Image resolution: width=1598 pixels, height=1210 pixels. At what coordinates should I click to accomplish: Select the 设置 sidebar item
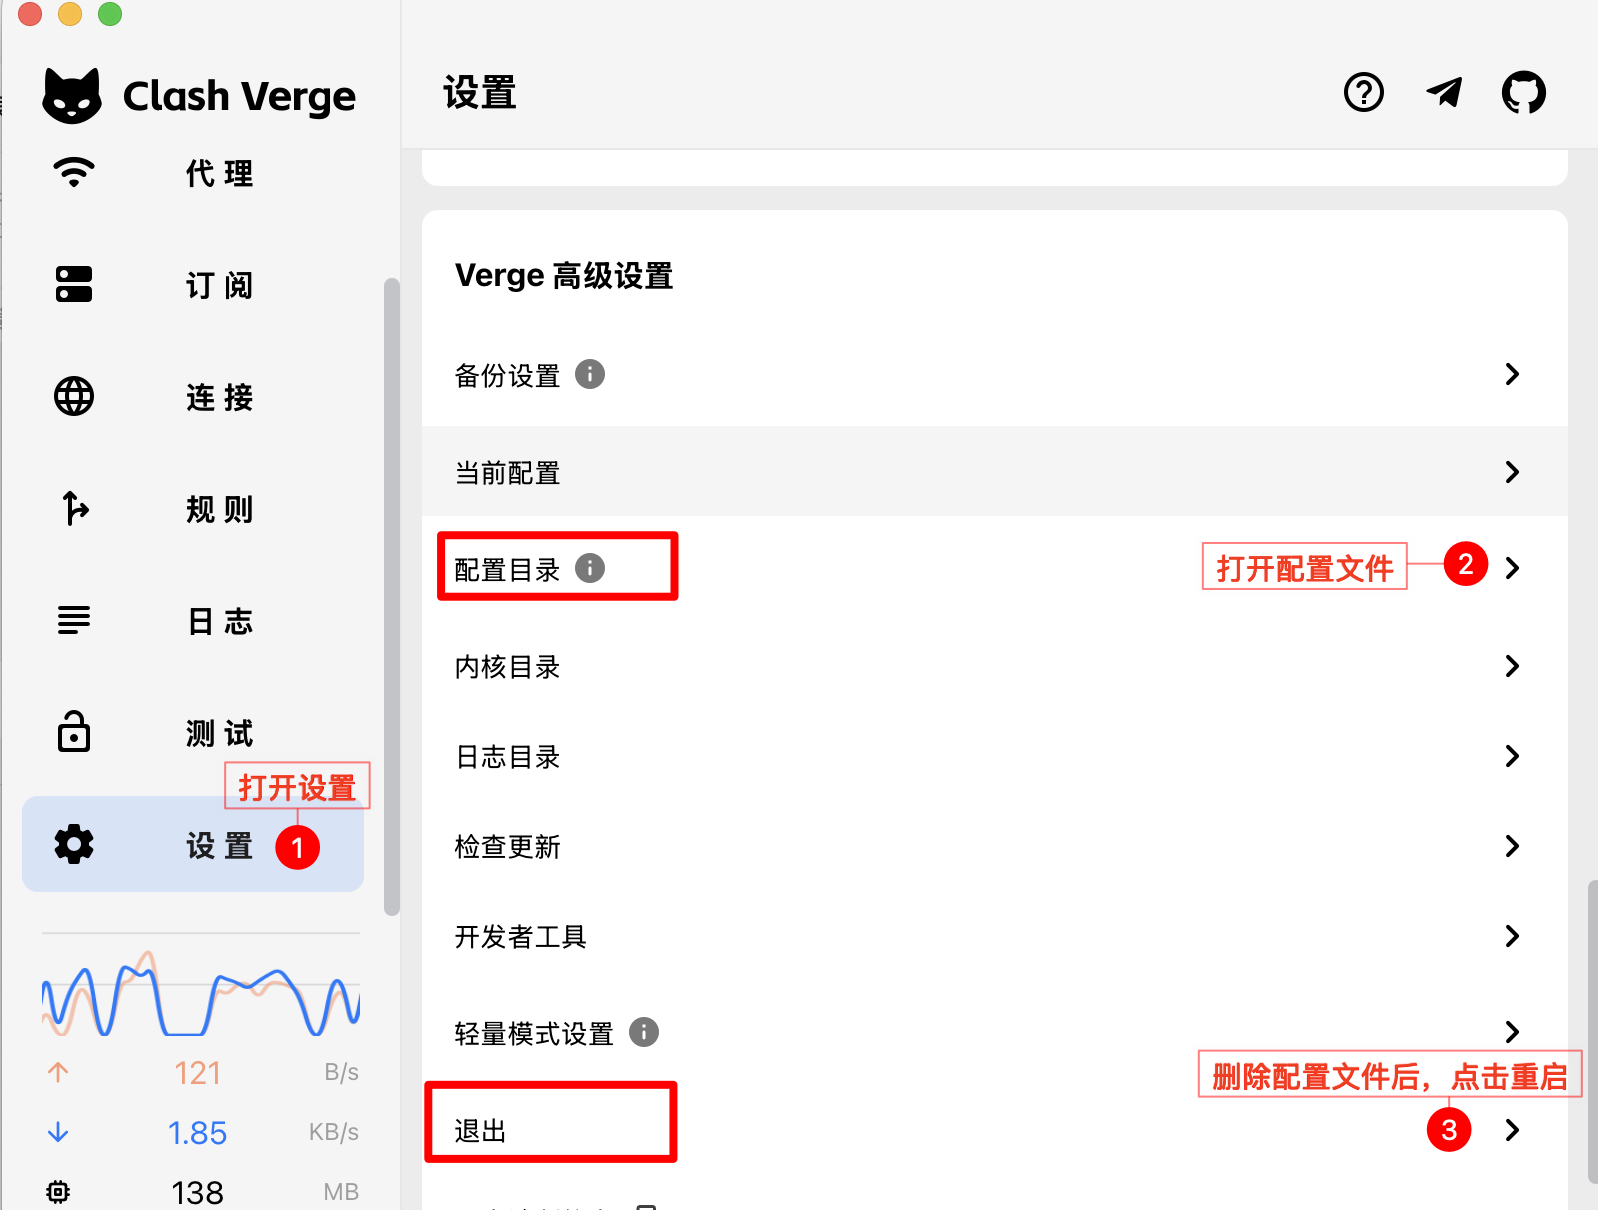click(193, 844)
